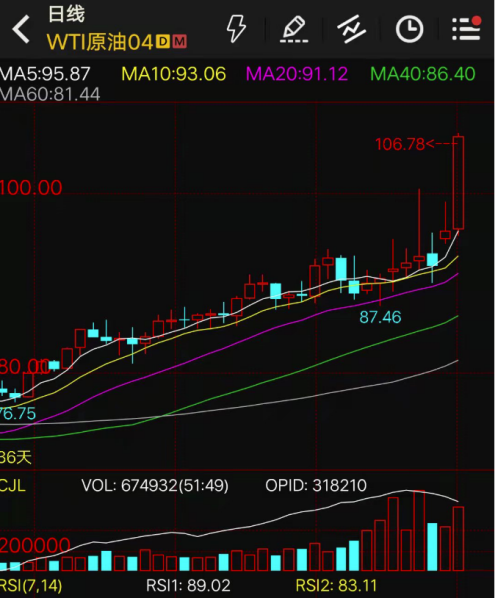
Task: Tap the yellow D badge
Action: coord(163,42)
